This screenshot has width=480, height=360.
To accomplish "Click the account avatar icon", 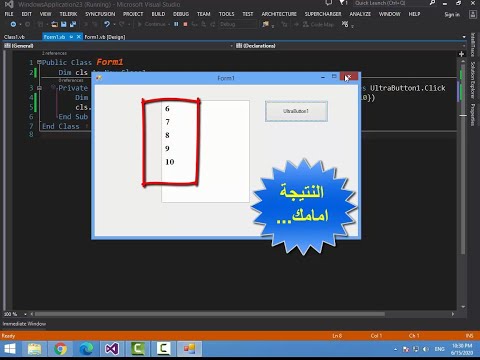I will [473, 14].
